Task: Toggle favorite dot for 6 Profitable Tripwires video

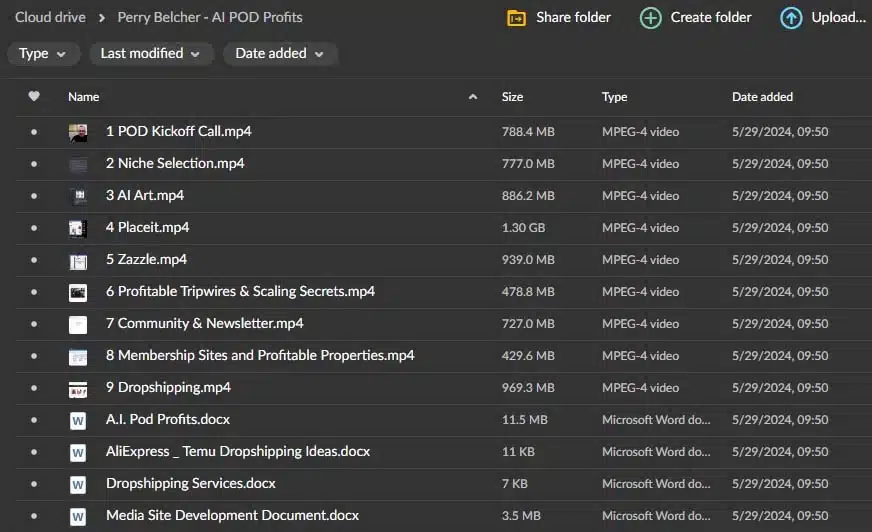Action: pos(34,292)
